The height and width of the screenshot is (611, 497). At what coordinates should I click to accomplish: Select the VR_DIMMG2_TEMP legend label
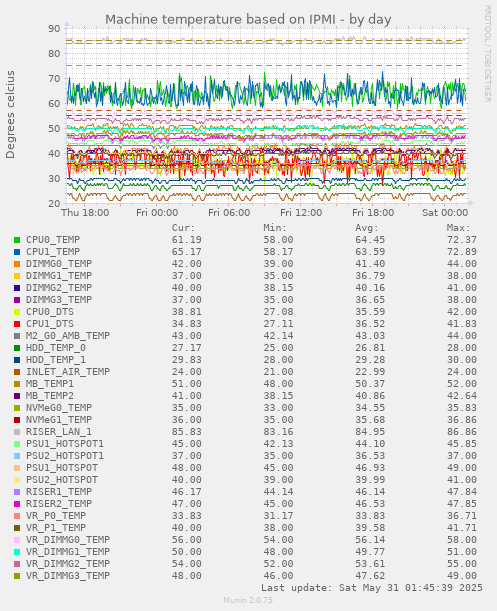[x=68, y=564]
